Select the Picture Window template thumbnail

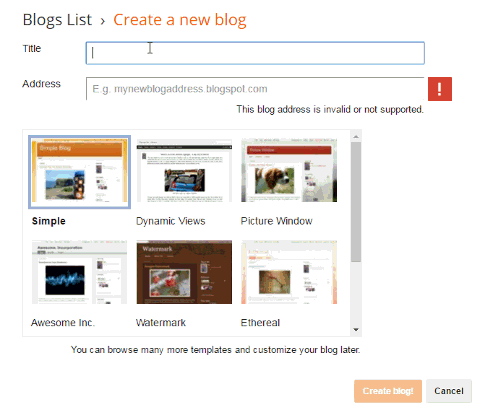coord(289,170)
